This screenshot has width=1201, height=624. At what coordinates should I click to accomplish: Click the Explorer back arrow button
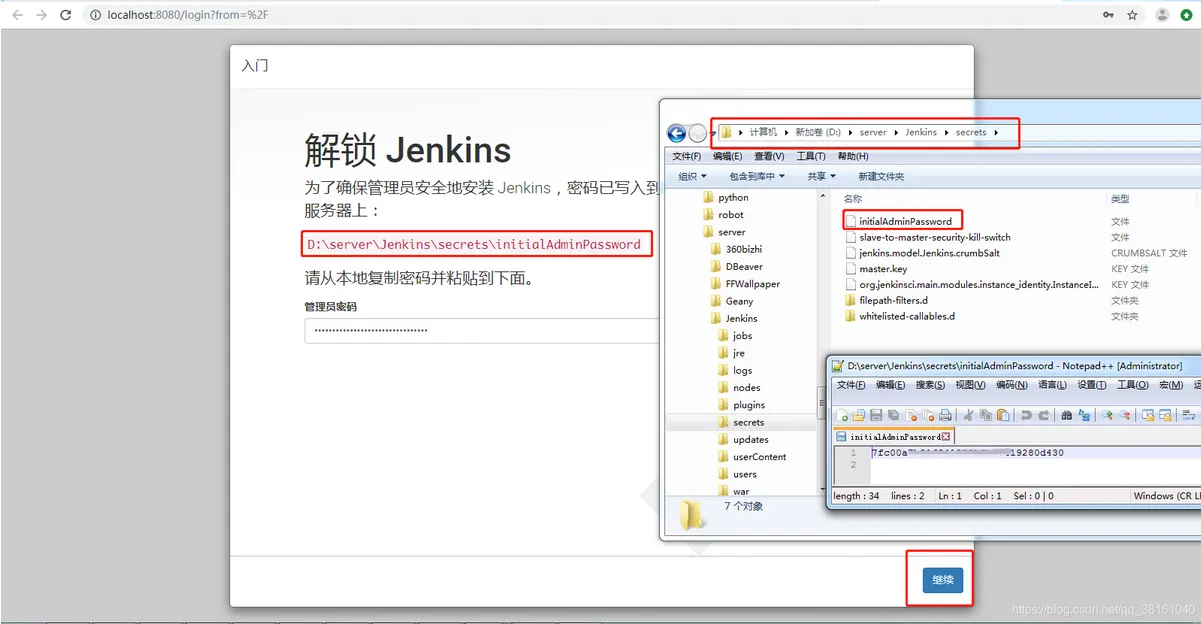tap(677, 133)
